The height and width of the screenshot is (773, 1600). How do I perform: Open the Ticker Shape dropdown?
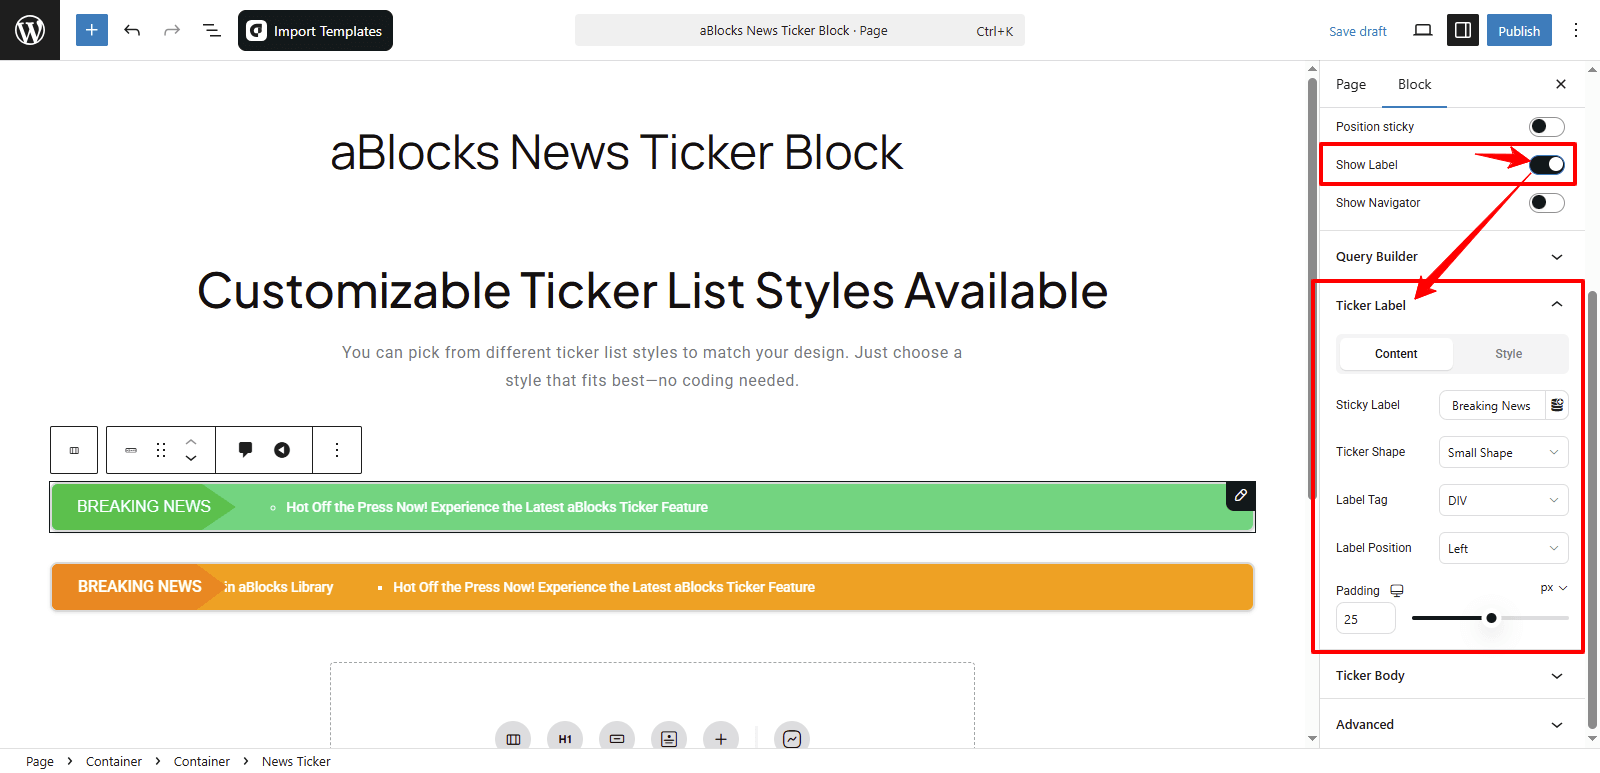[x=1503, y=453]
